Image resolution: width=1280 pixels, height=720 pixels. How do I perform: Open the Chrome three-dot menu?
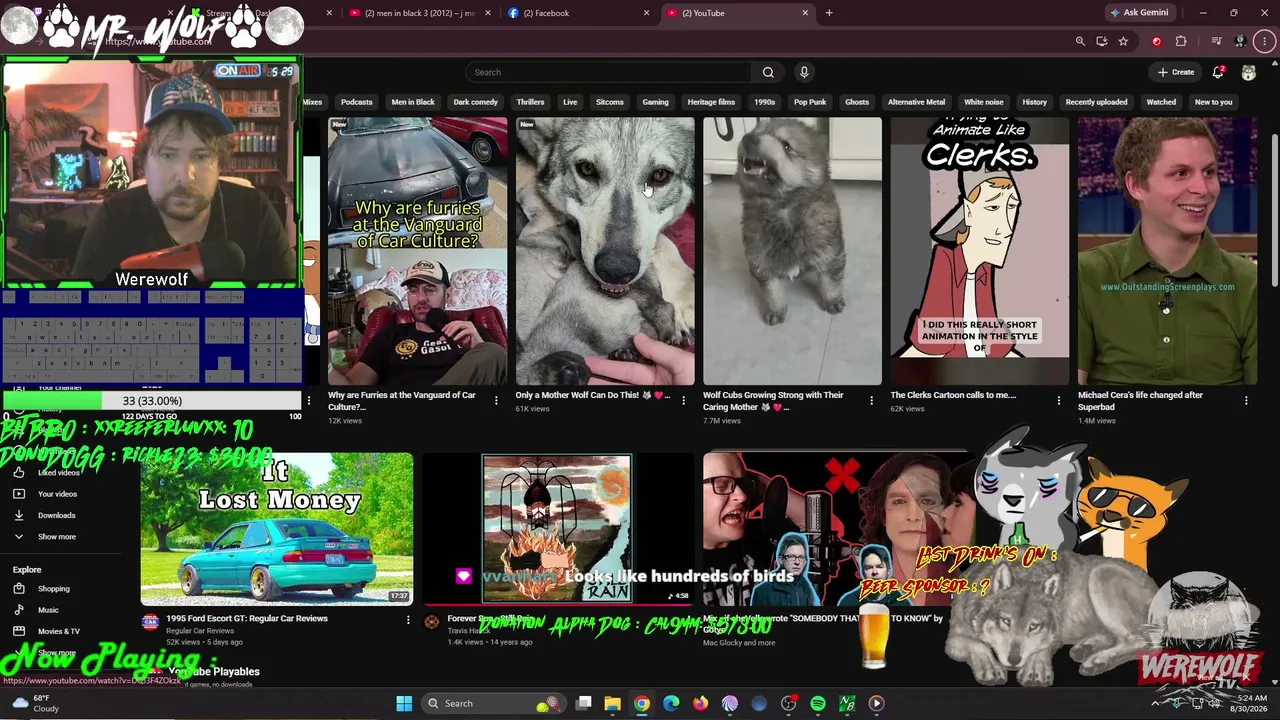click(1264, 41)
